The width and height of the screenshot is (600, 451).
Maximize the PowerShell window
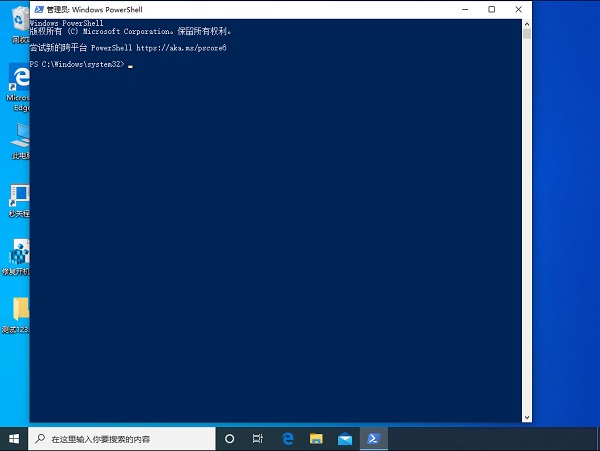tap(492, 9)
